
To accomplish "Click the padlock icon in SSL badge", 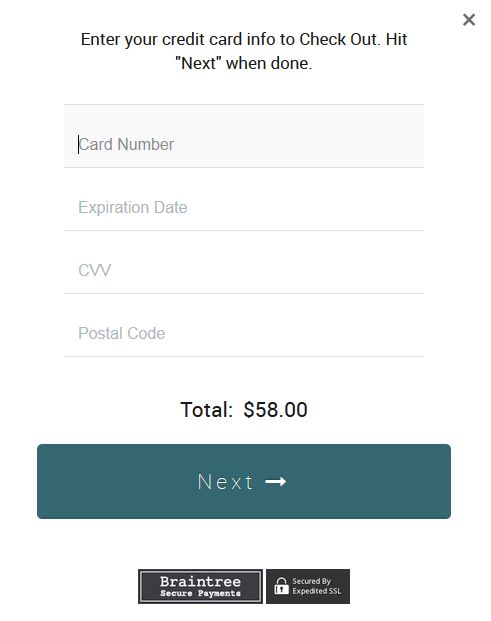I will click(281, 586).
